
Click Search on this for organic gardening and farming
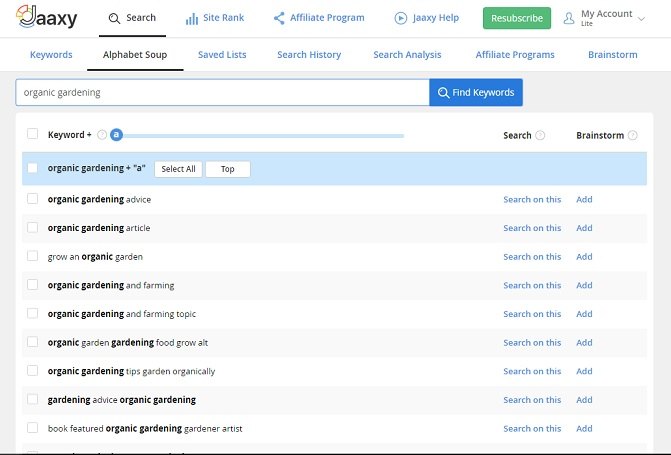click(x=532, y=285)
